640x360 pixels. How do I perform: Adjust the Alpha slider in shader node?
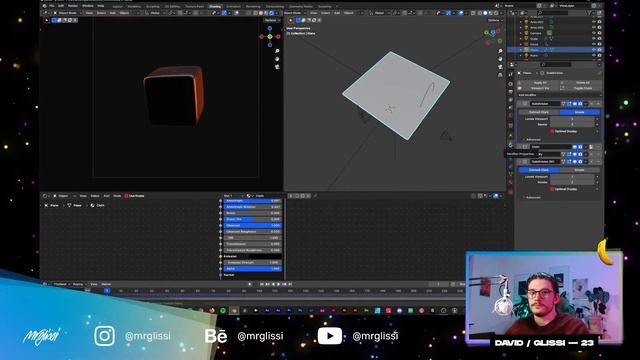tap(253, 269)
